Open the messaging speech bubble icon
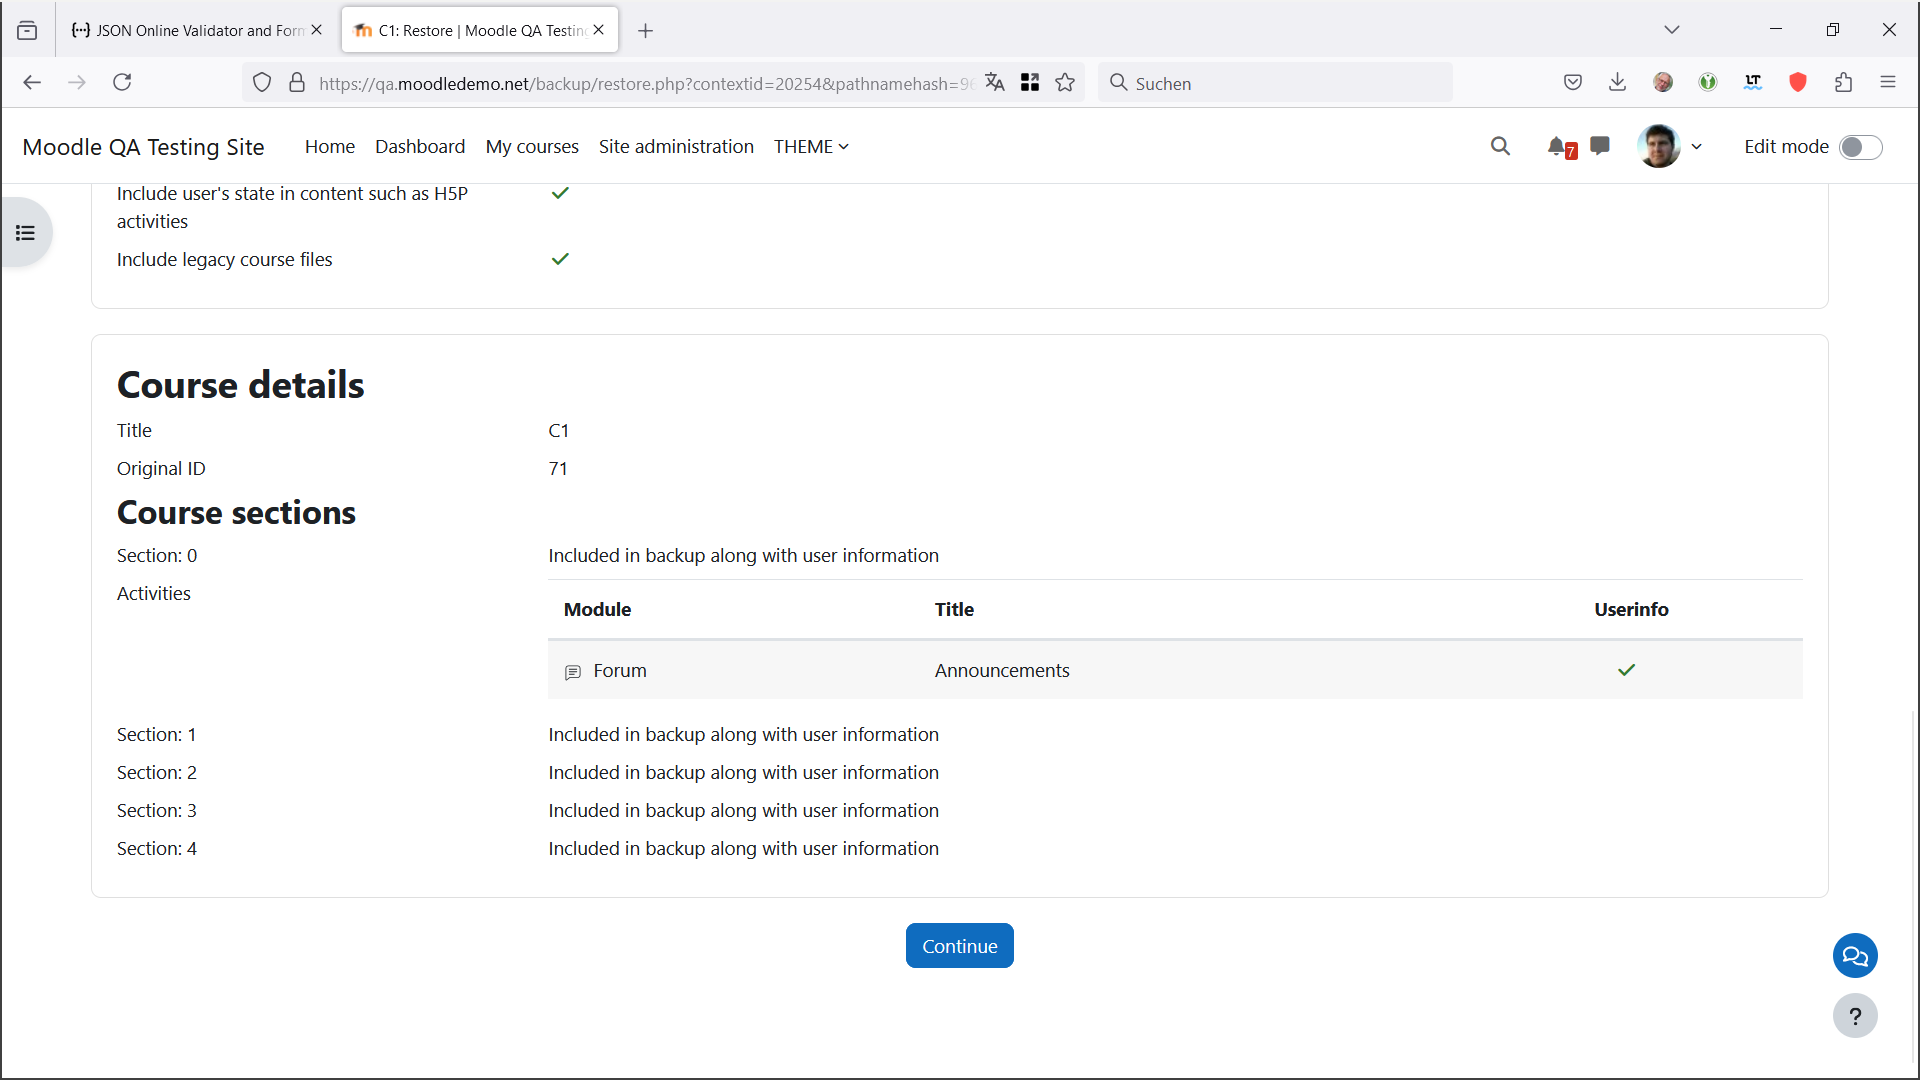This screenshot has width=1920, height=1080. click(1600, 146)
